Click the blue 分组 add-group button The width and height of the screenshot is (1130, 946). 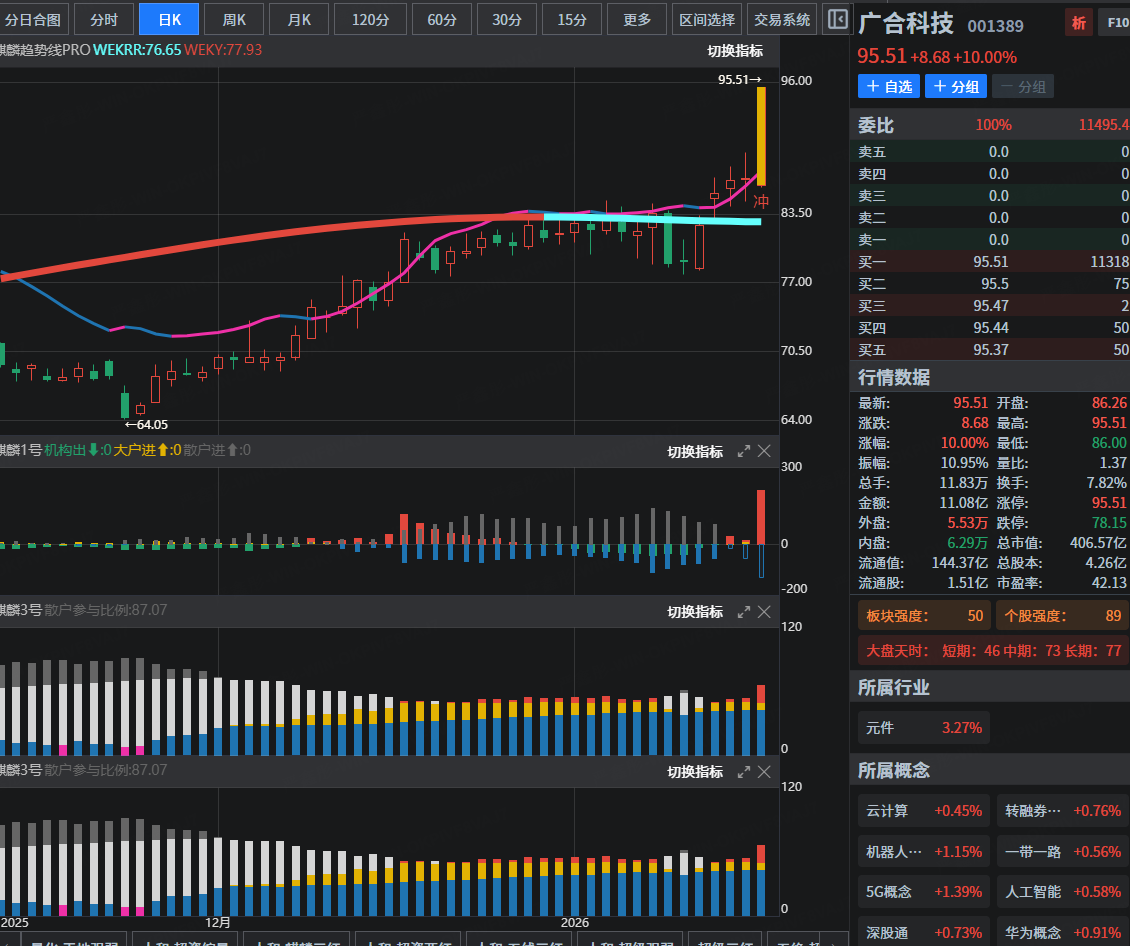point(955,87)
